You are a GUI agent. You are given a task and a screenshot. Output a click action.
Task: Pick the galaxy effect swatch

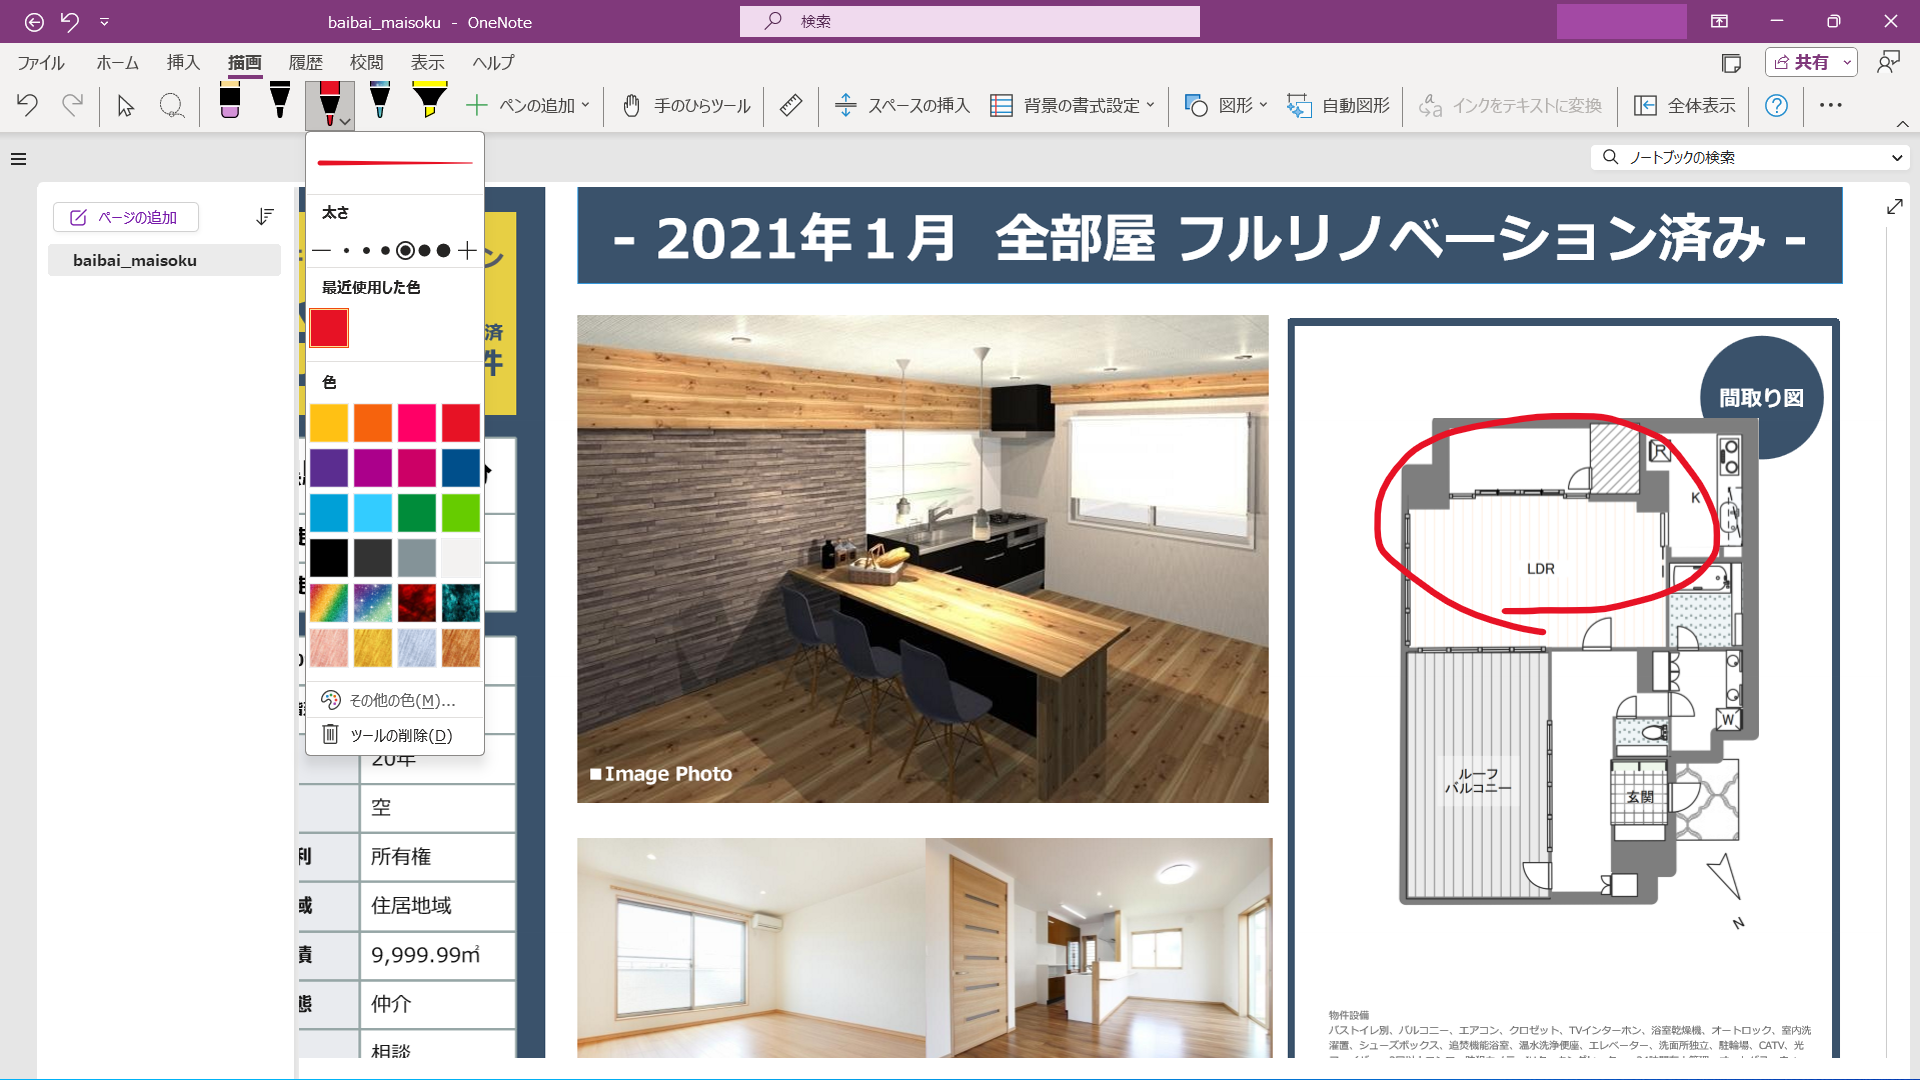373,603
